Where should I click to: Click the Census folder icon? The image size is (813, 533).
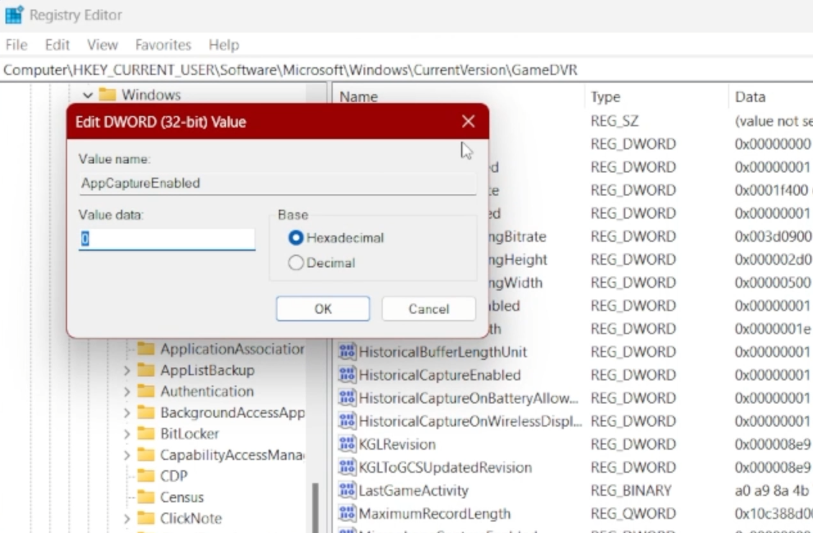click(x=146, y=497)
